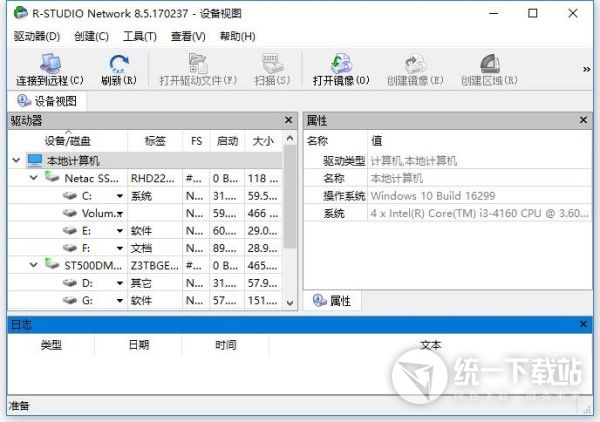The image size is (600, 422).
Task: Select the E: partition disk icon
Action: point(70,230)
